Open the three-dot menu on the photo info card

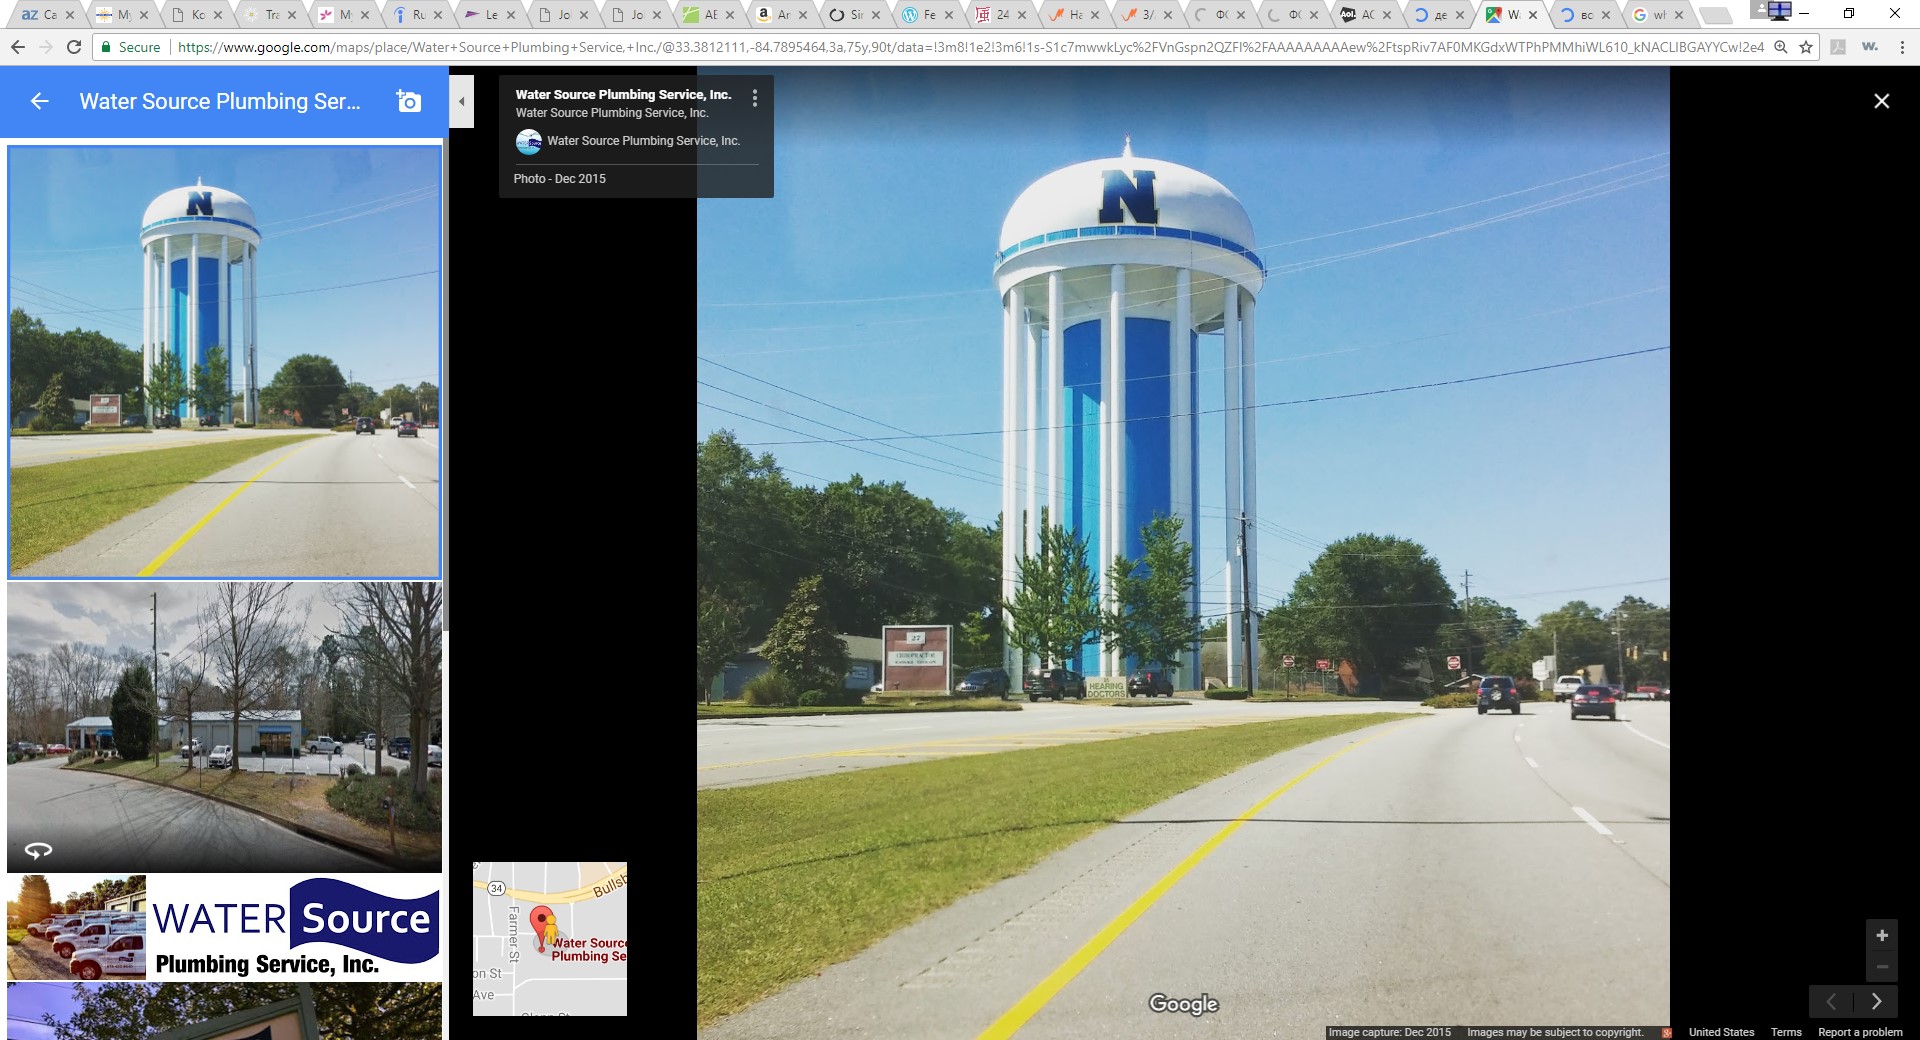(755, 98)
